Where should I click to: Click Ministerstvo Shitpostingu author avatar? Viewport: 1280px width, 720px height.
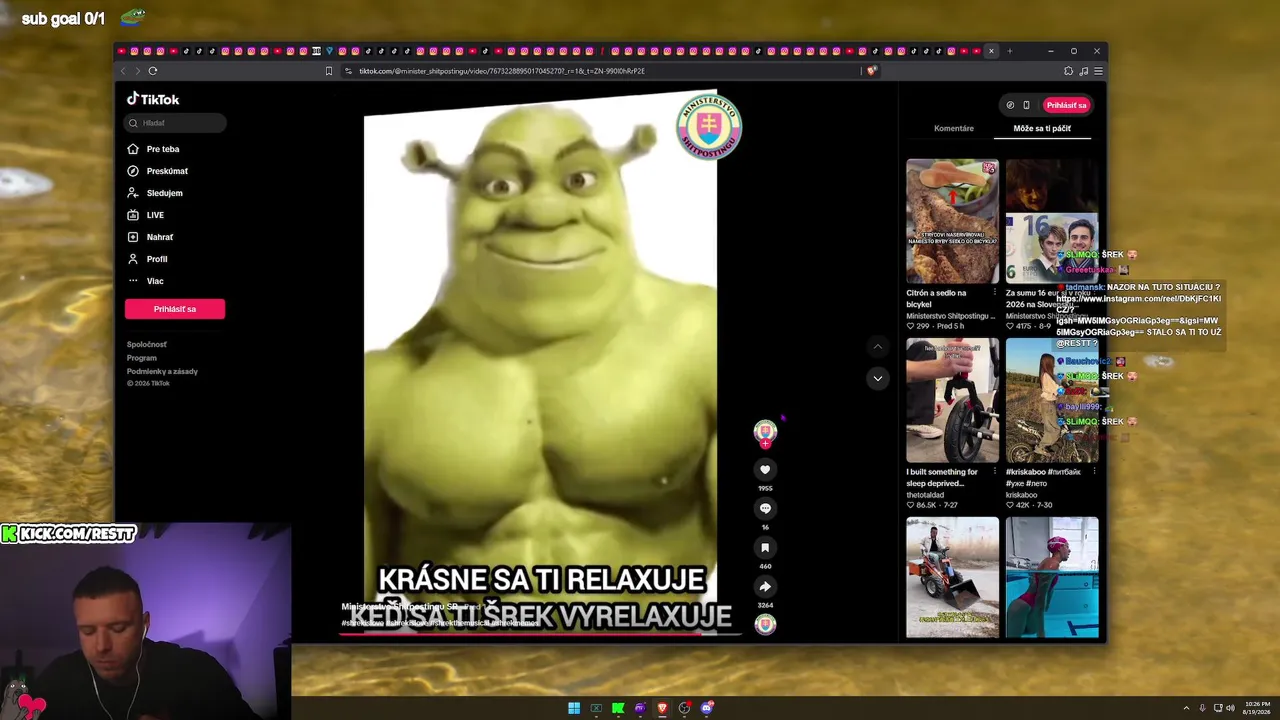(x=765, y=431)
